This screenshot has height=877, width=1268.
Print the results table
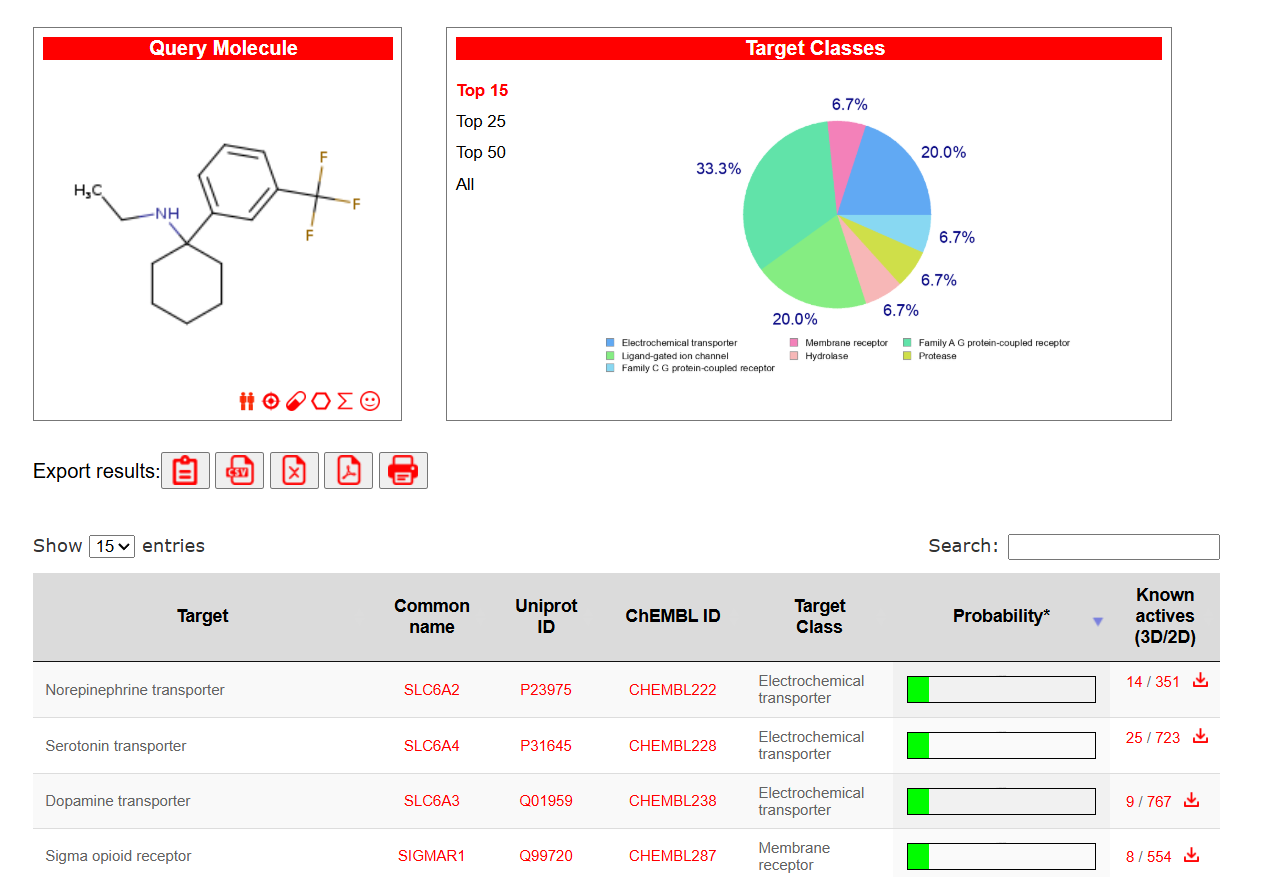(x=403, y=470)
